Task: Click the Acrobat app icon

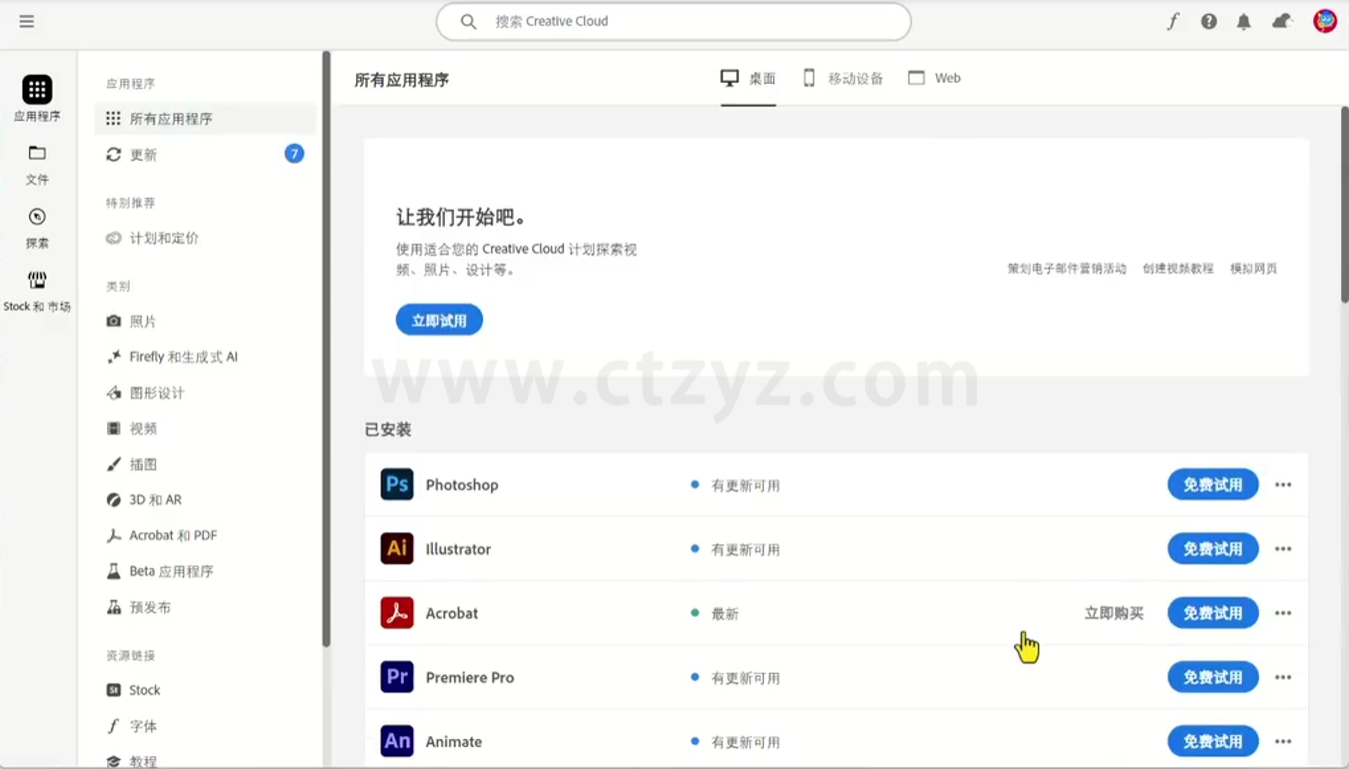Action: 397,612
